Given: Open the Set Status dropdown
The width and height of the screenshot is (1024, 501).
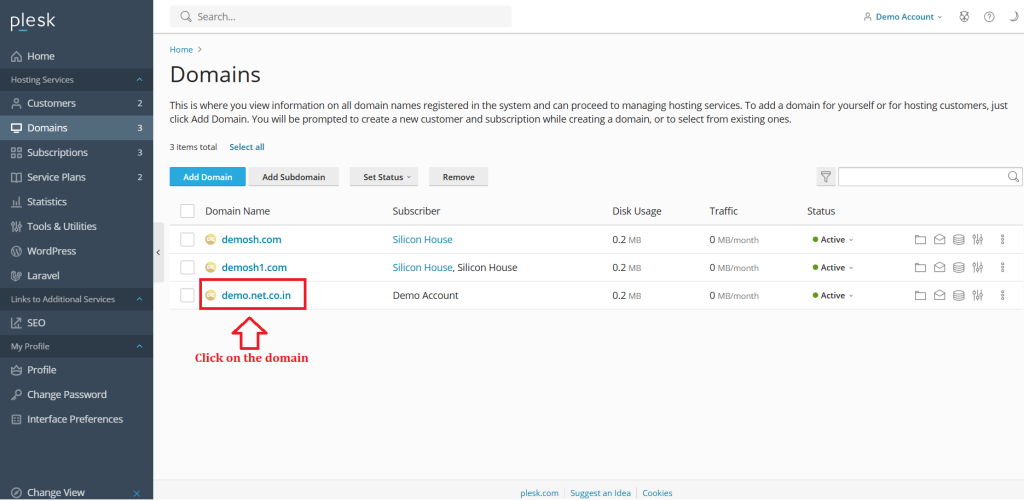Looking at the screenshot, I should coord(386,177).
